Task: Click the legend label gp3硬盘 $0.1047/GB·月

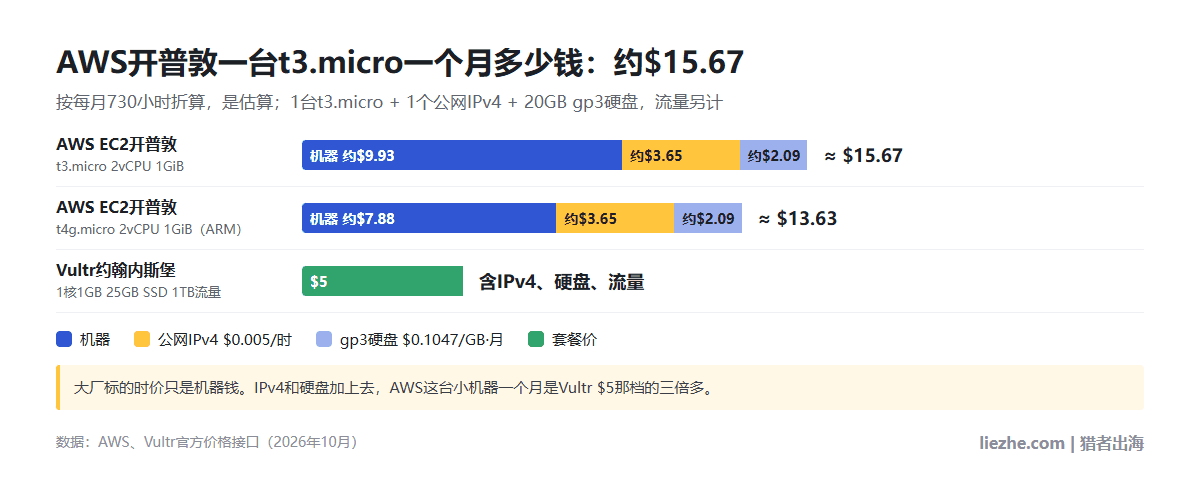Action: [x=421, y=340]
